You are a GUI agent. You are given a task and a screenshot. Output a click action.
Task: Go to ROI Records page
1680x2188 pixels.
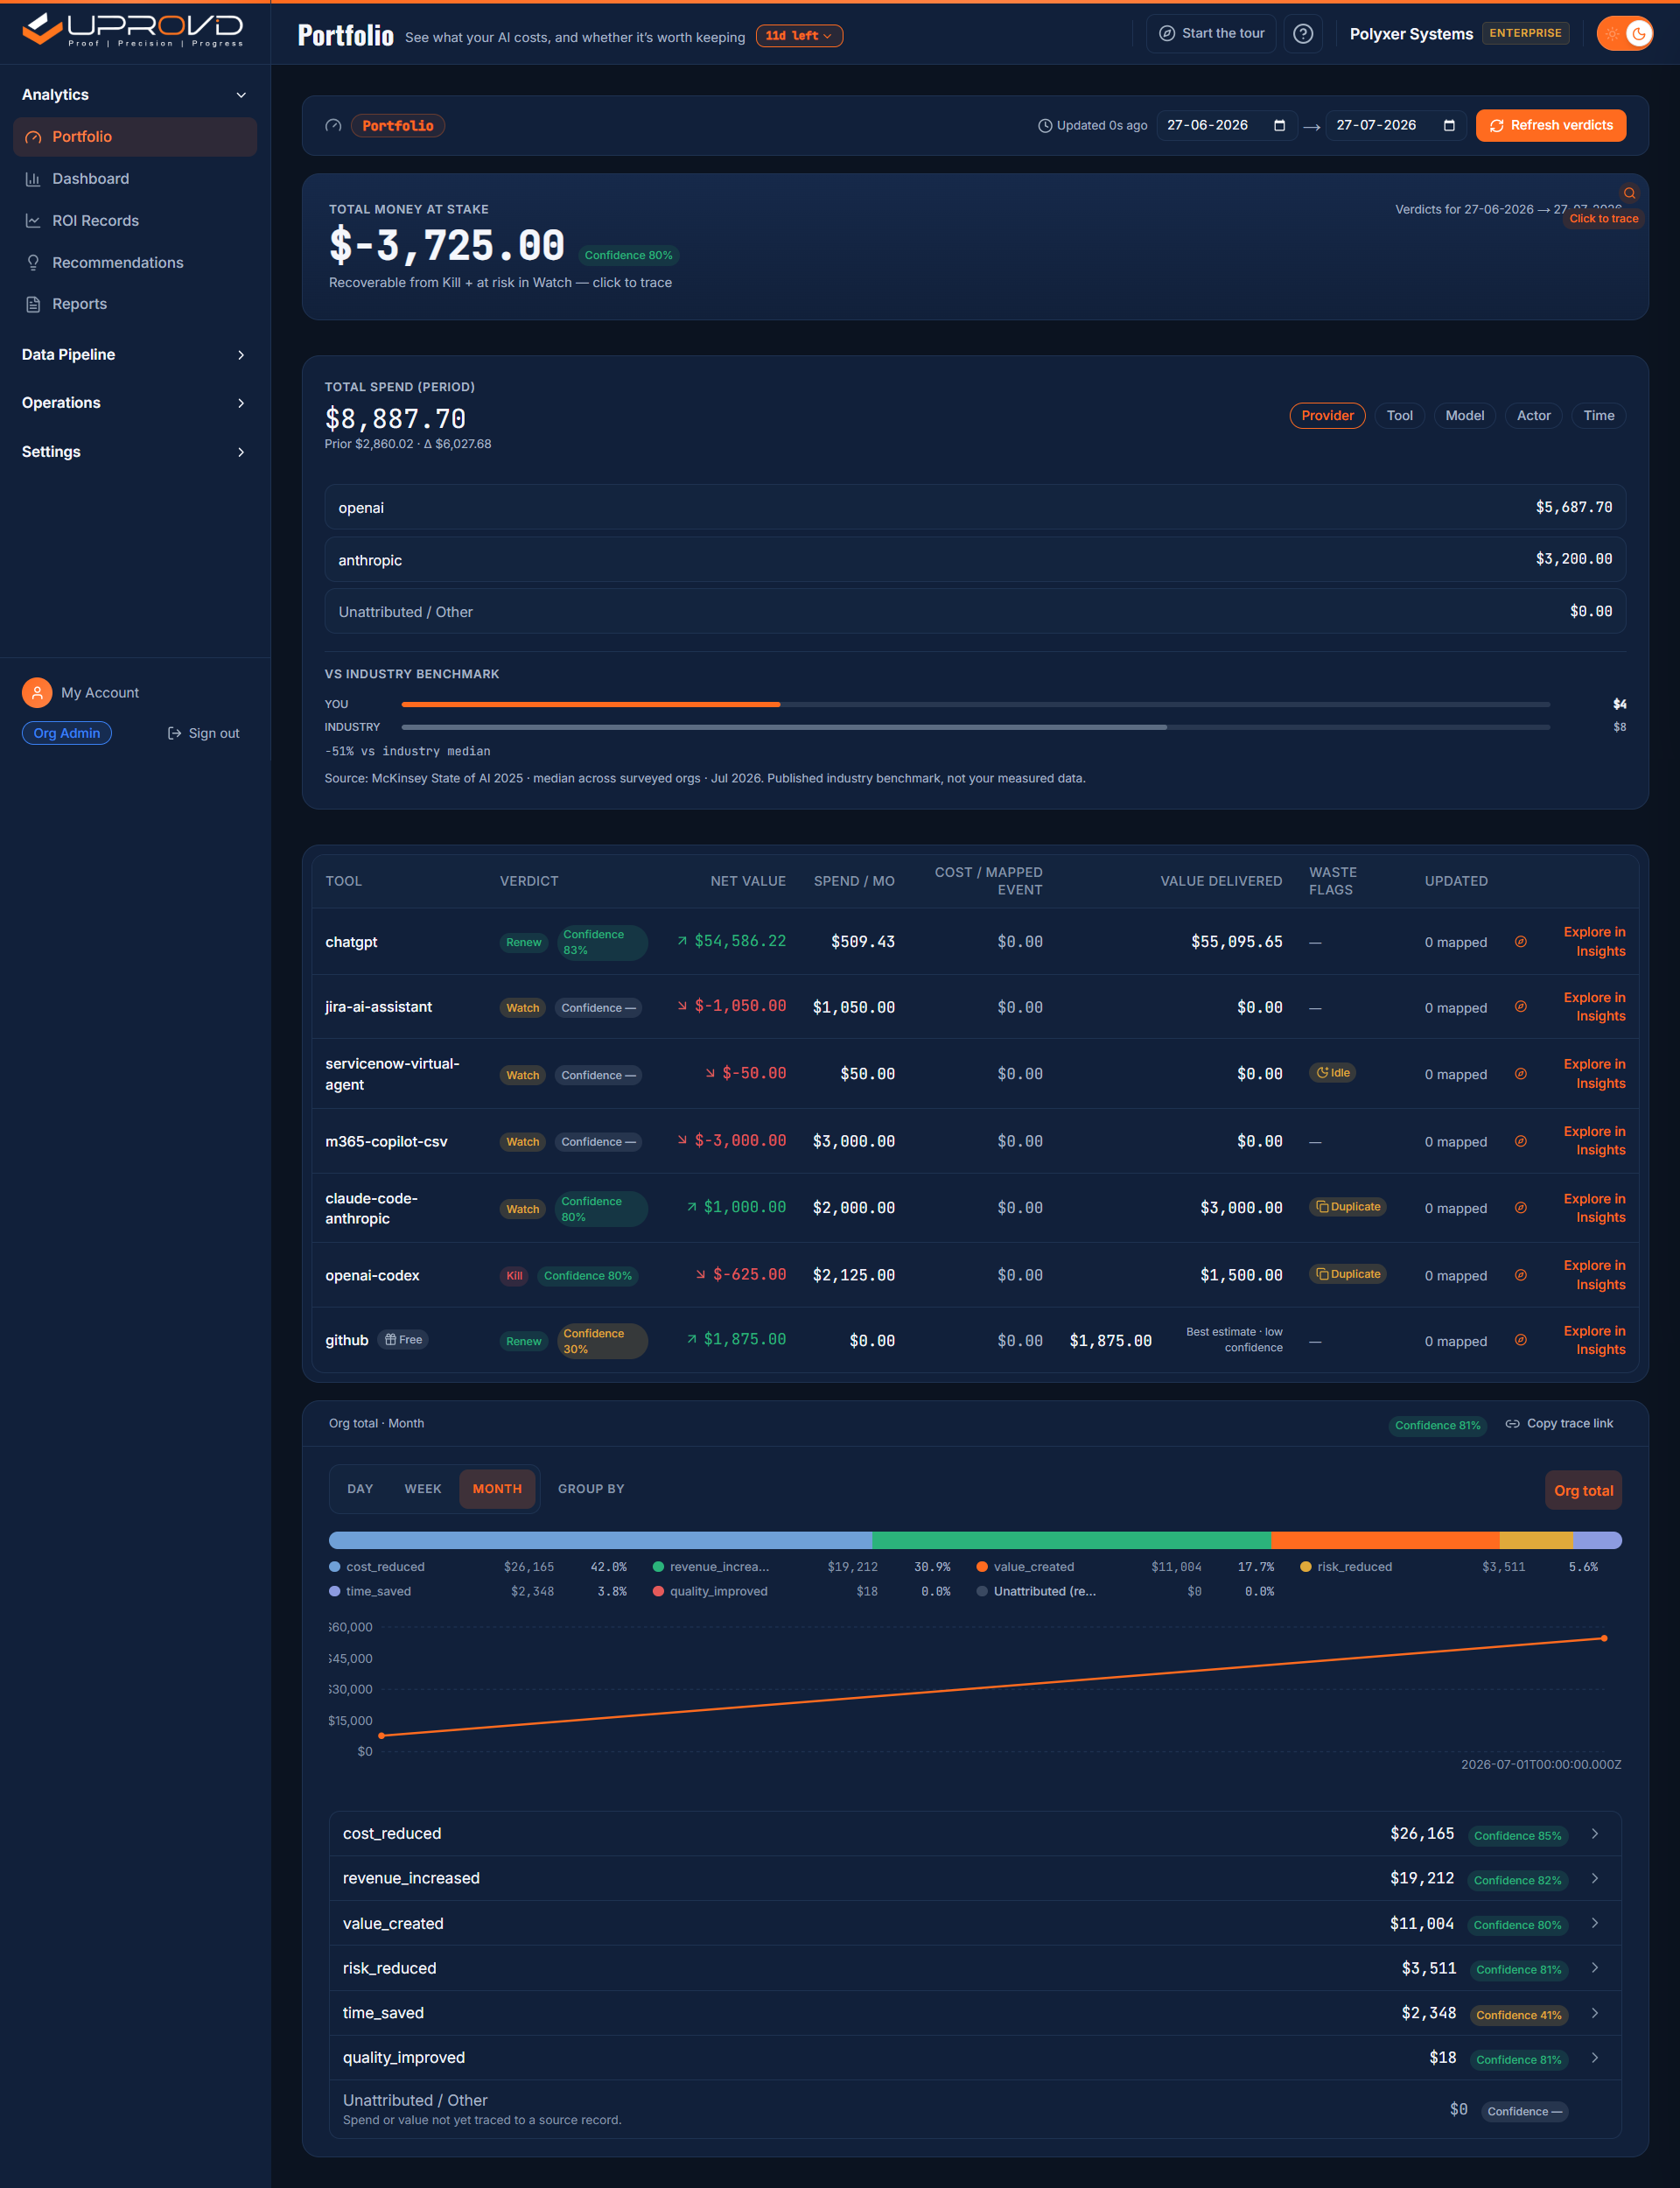coord(135,221)
